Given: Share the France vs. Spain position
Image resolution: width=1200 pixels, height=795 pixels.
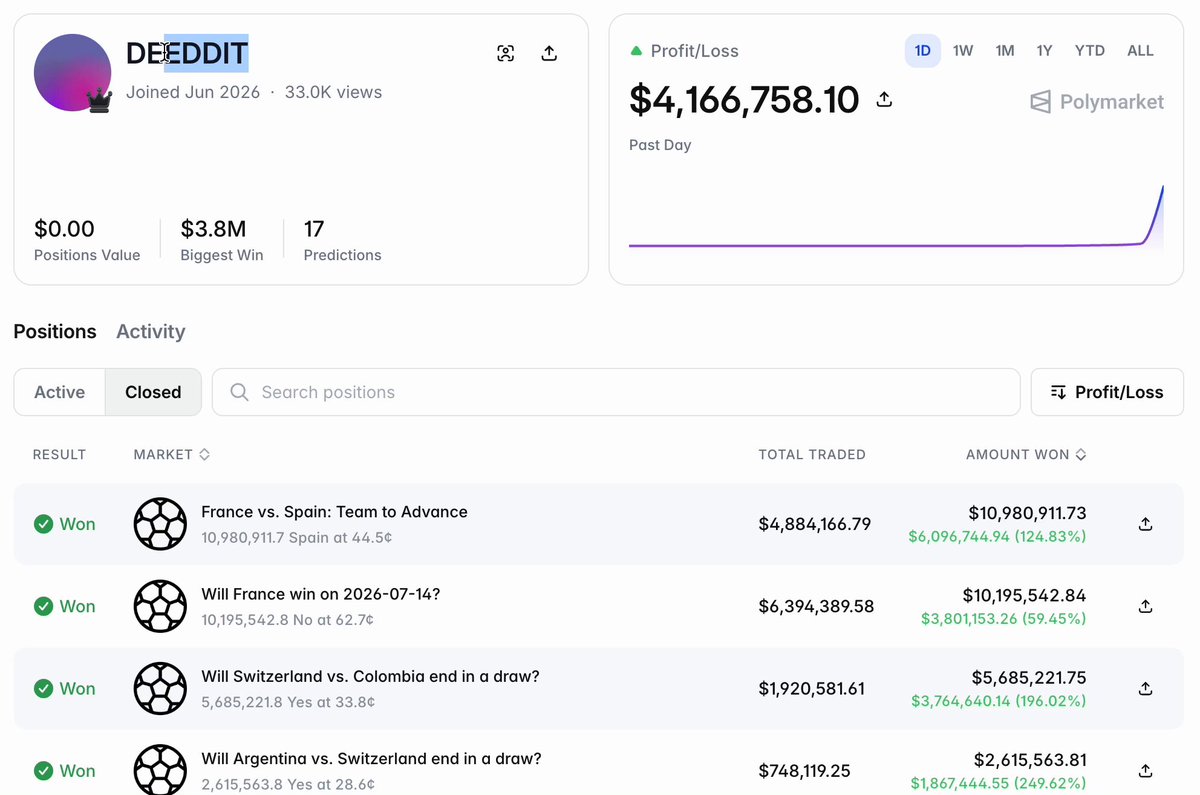Looking at the screenshot, I should (x=1146, y=524).
